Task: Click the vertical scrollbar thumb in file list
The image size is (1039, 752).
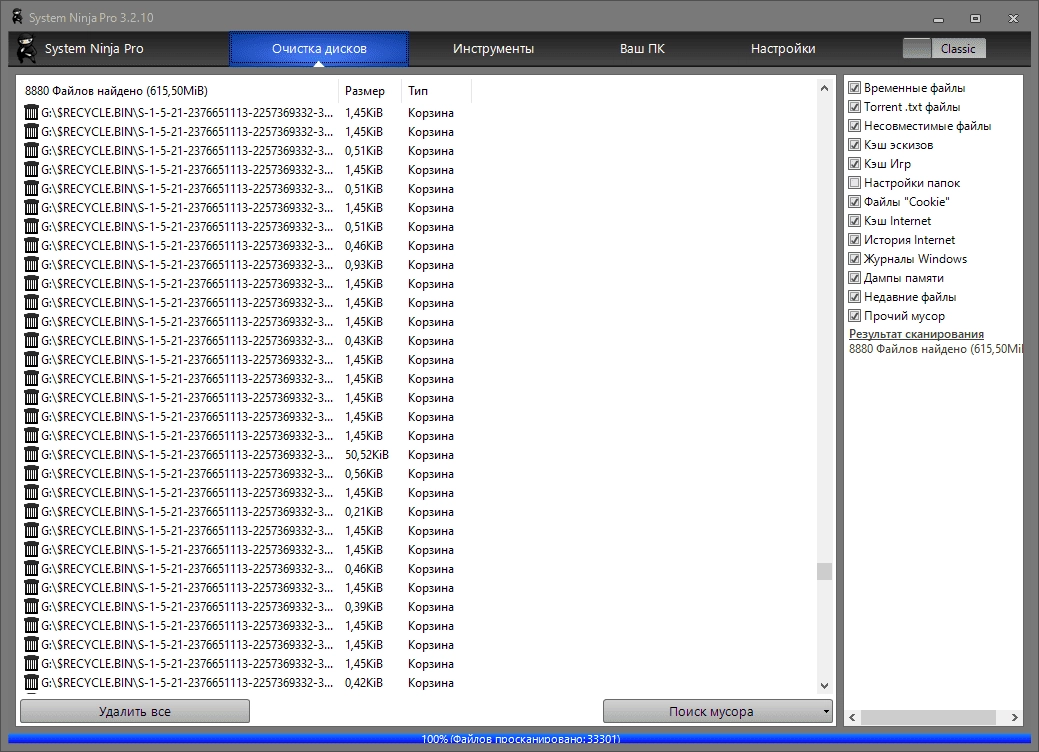Action: (824, 571)
